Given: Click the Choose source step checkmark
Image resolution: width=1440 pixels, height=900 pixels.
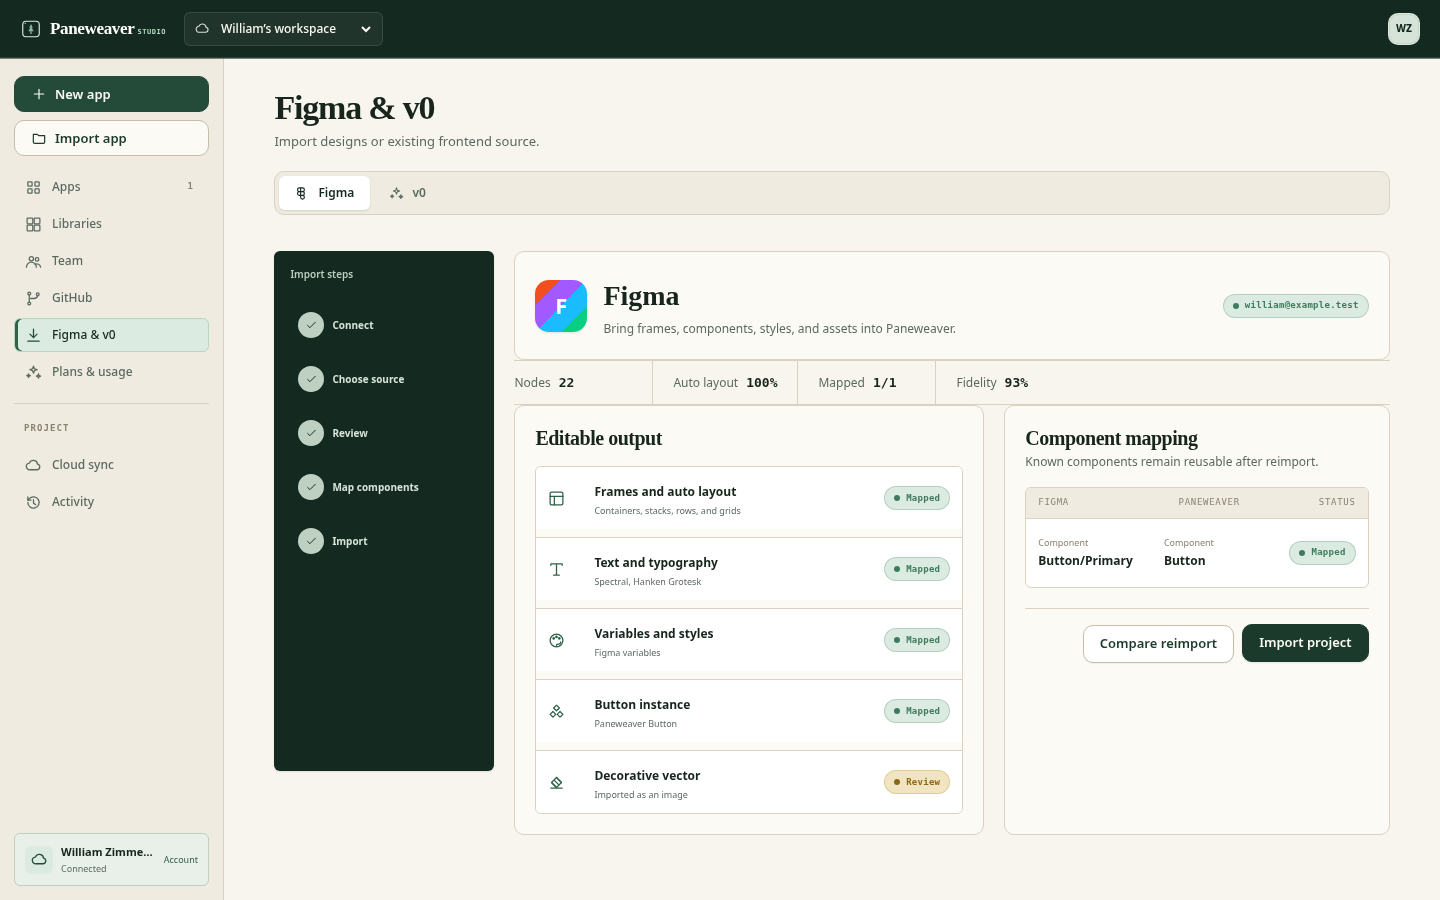Looking at the screenshot, I should 311,379.
